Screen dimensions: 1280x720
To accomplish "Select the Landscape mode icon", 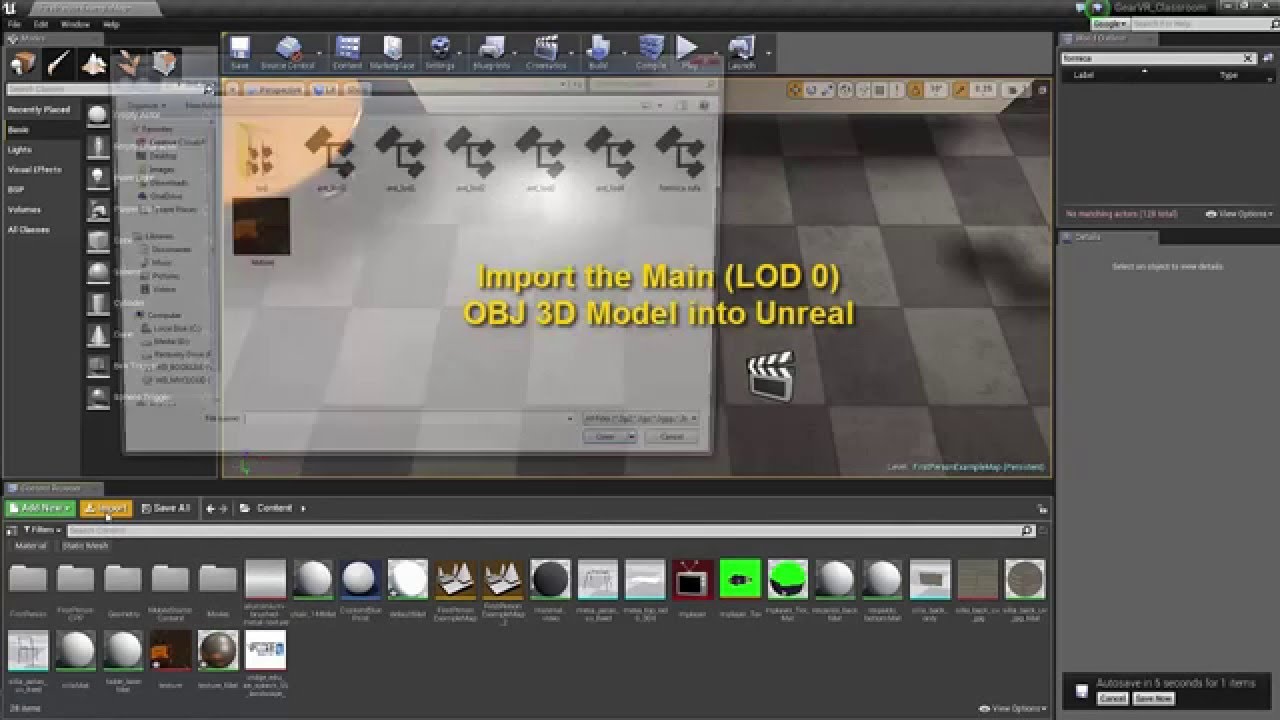I will pyautogui.click(x=94, y=64).
